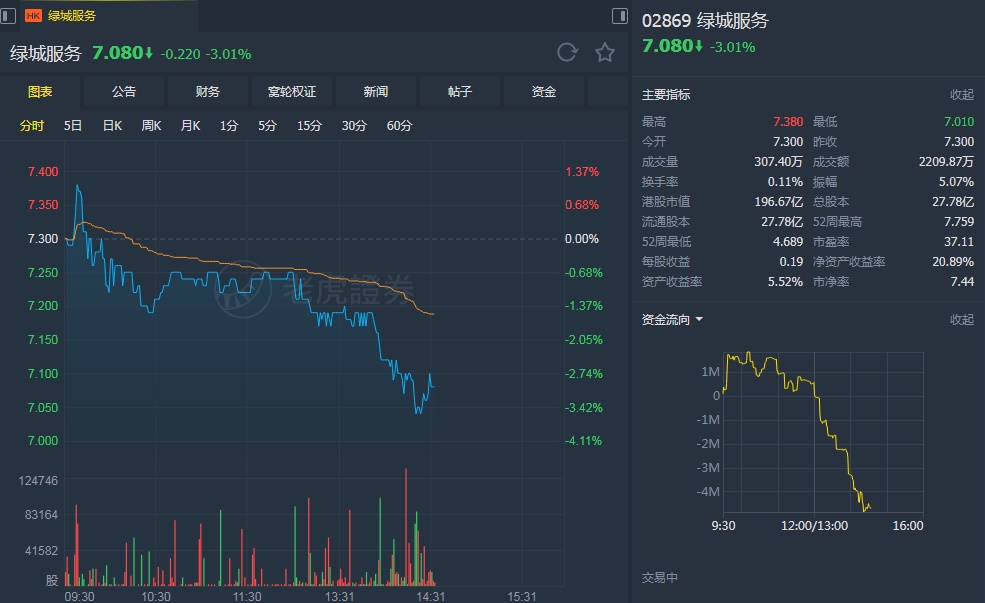Choose the 60分 chart interval
Screen dimensions: 985x603
[x=399, y=126]
